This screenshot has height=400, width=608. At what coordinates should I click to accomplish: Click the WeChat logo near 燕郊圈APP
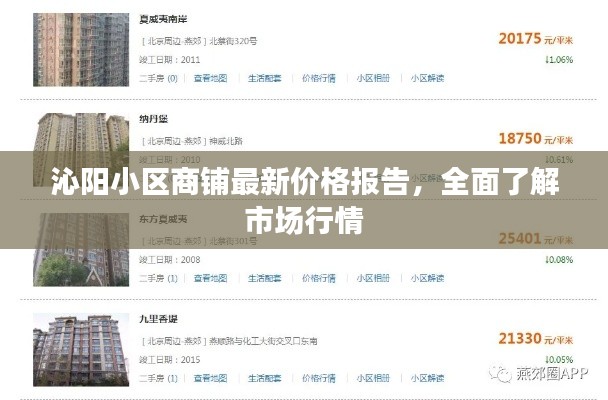click(501, 374)
